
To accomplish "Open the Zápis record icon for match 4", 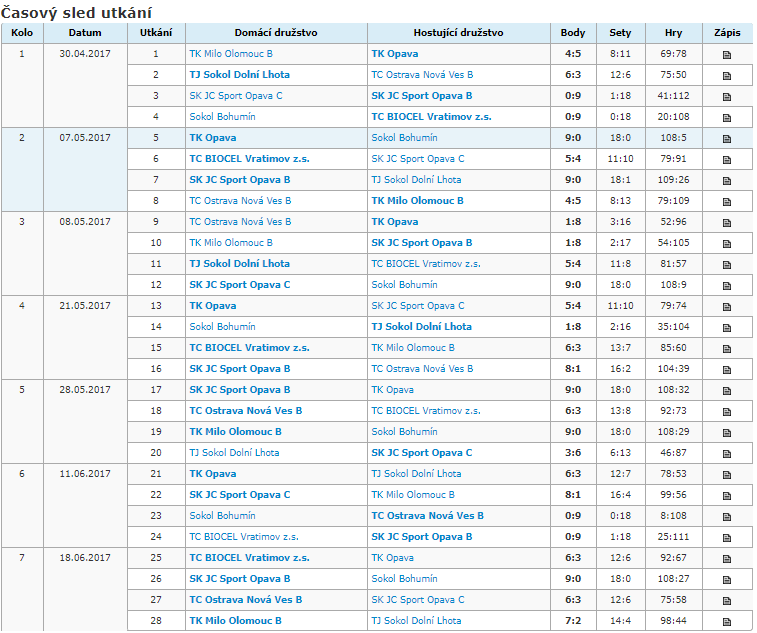I will (727, 117).
